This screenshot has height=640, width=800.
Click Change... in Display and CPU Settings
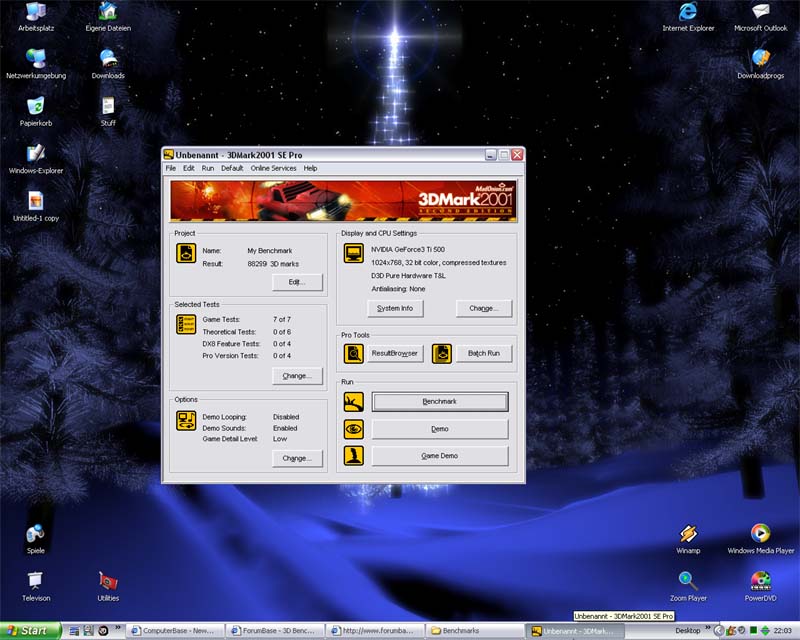[484, 308]
